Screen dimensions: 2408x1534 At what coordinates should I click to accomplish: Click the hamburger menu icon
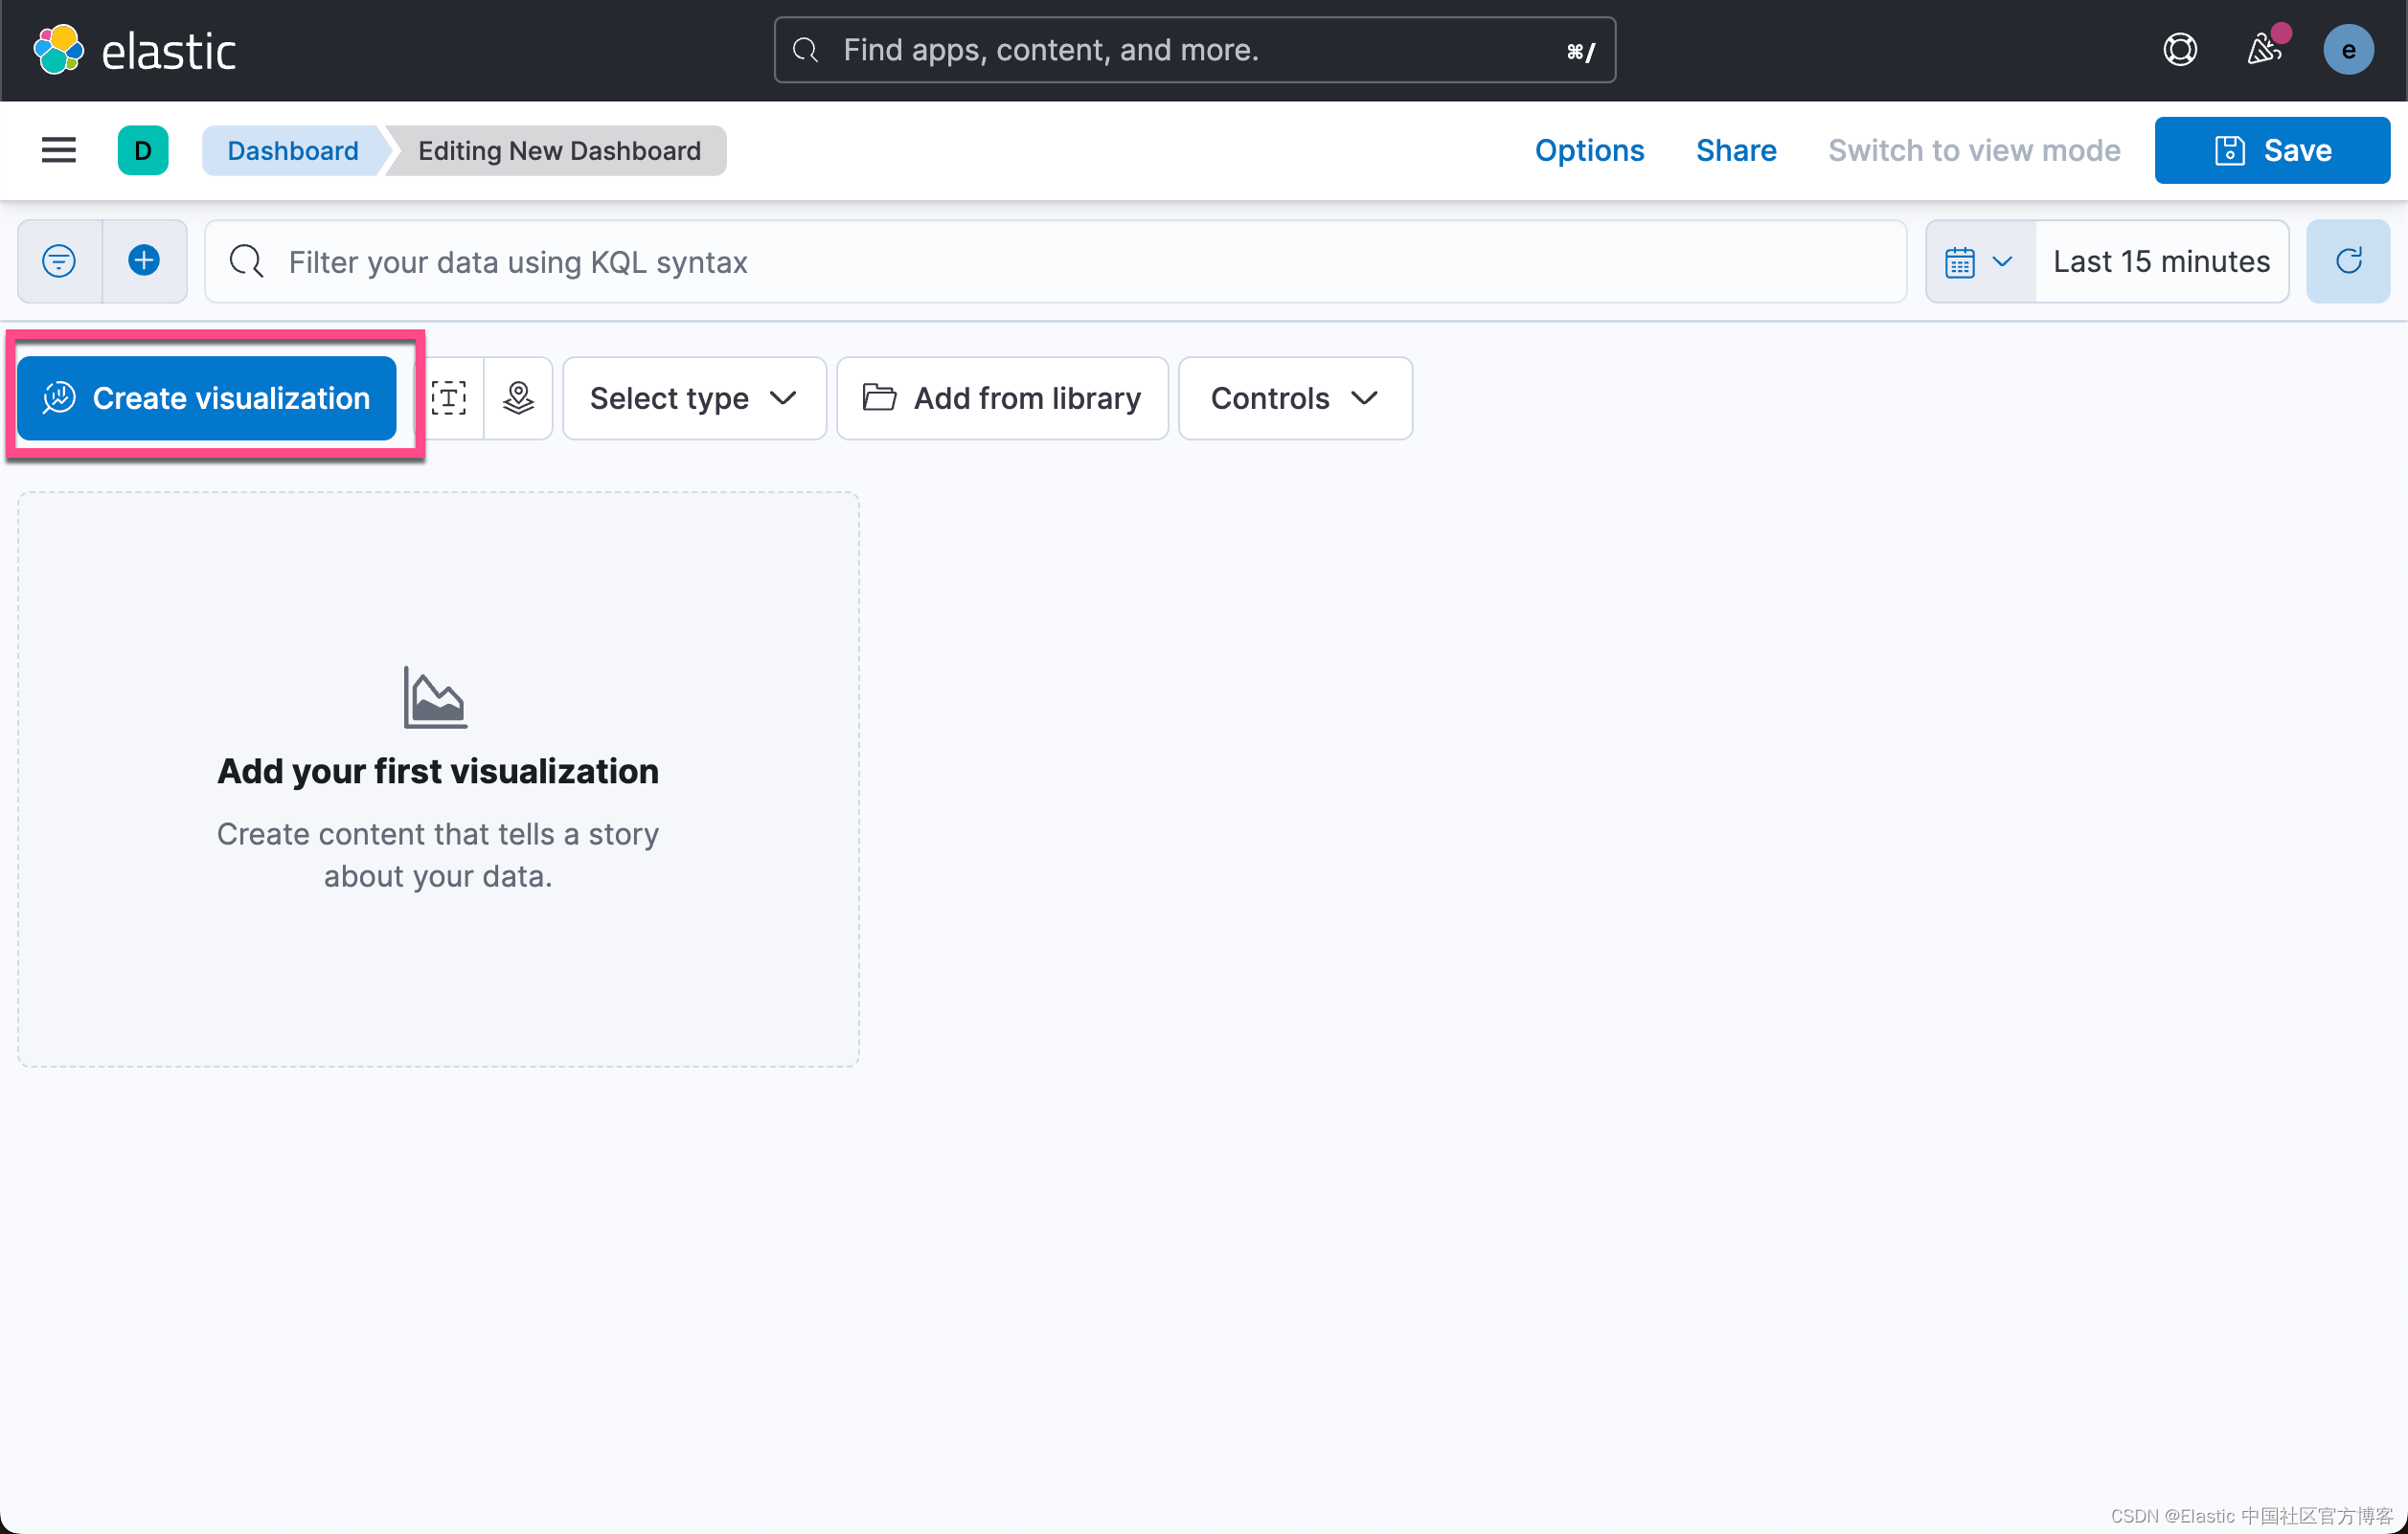click(57, 151)
